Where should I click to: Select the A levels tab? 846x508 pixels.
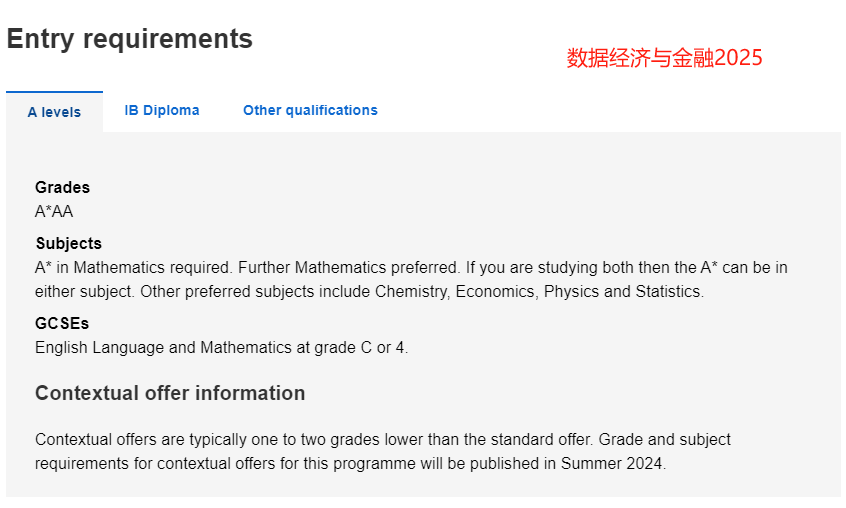pos(54,112)
